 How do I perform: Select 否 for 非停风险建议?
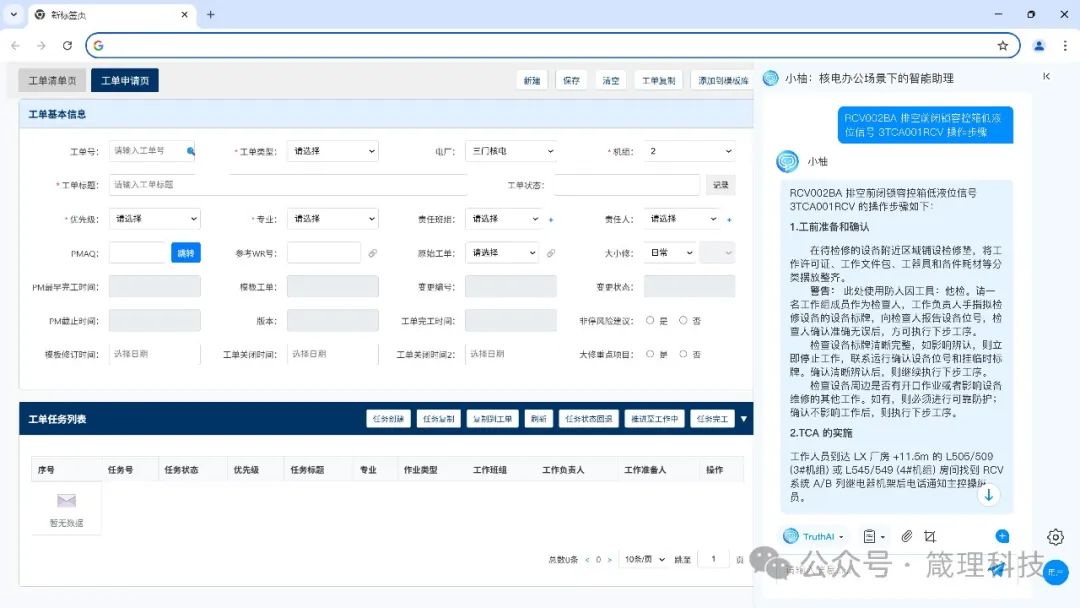(x=683, y=321)
